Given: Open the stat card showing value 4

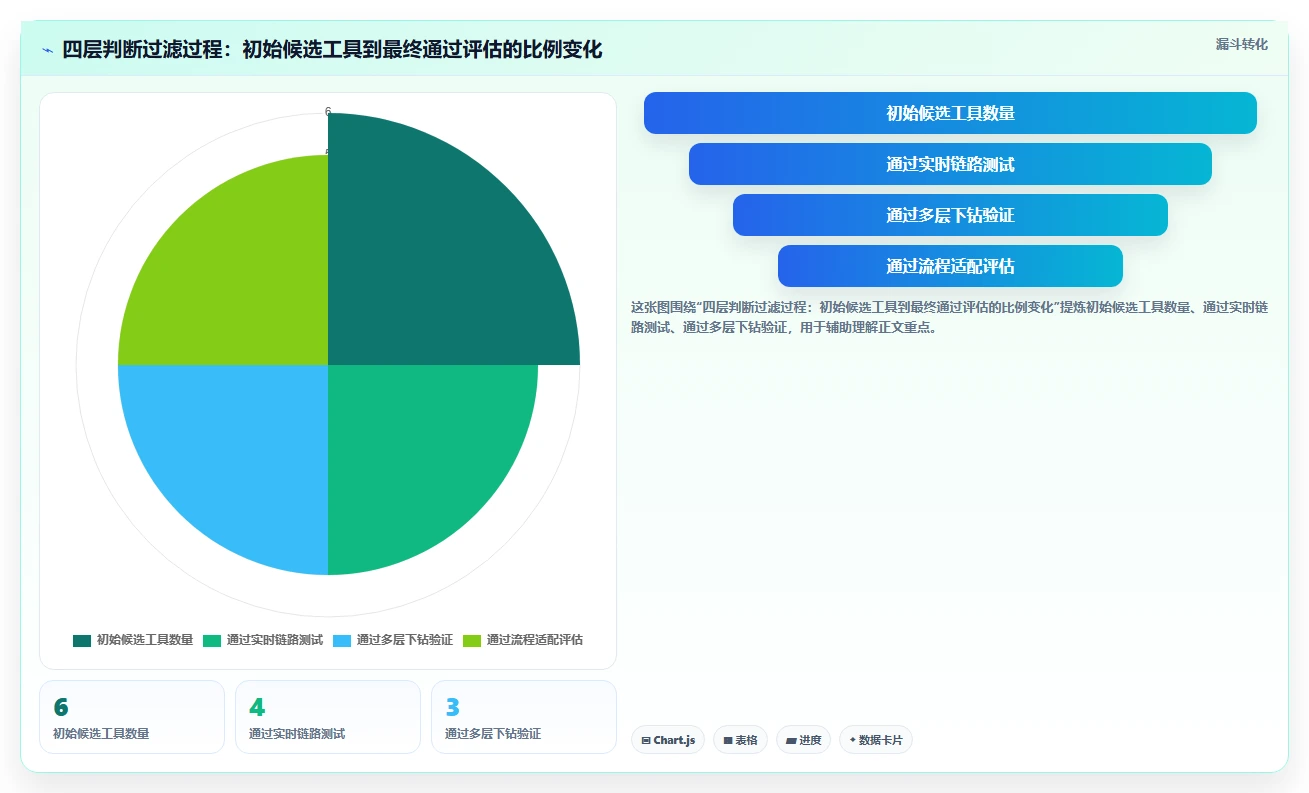Looking at the screenshot, I should tap(328, 717).
